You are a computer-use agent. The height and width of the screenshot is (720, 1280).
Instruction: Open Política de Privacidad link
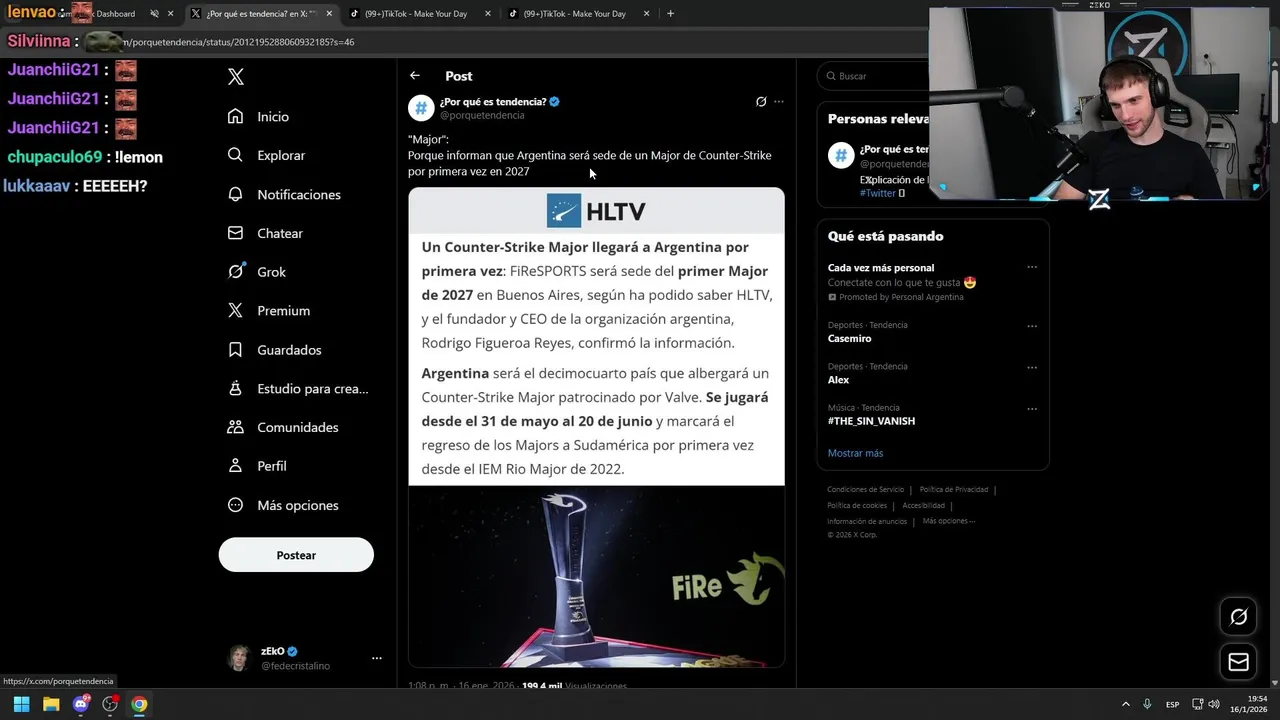pos(954,489)
